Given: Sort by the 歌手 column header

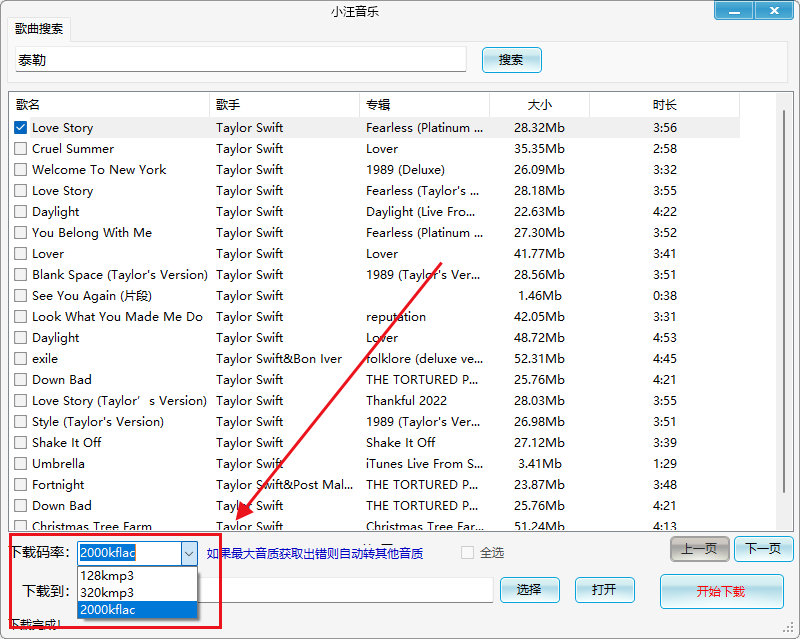Looking at the screenshot, I should click(x=284, y=105).
